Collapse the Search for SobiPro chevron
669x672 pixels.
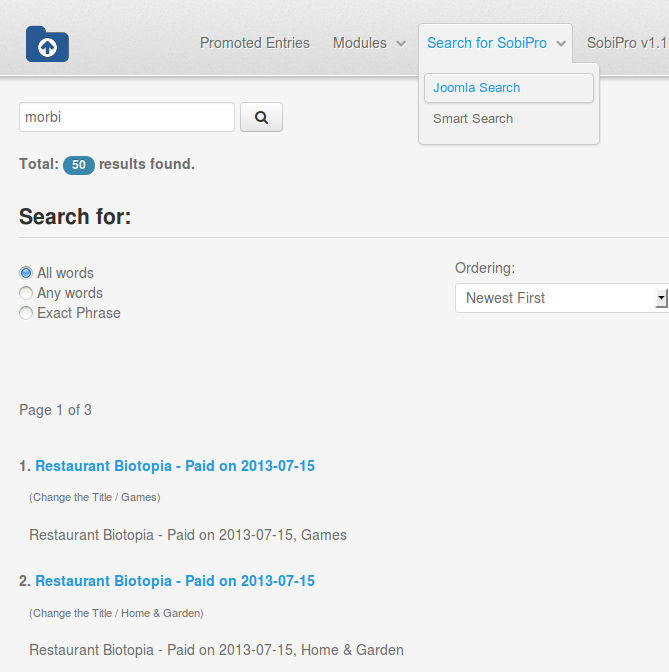pos(561,44)
